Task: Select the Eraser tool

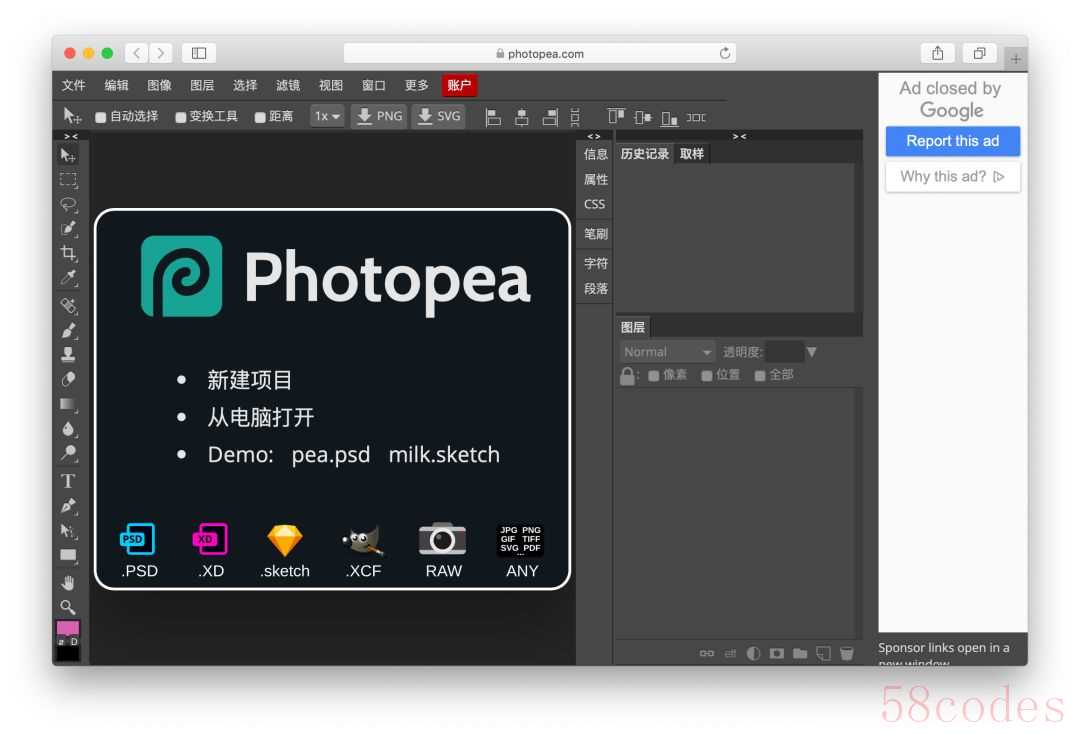Action: pos(68,379)
